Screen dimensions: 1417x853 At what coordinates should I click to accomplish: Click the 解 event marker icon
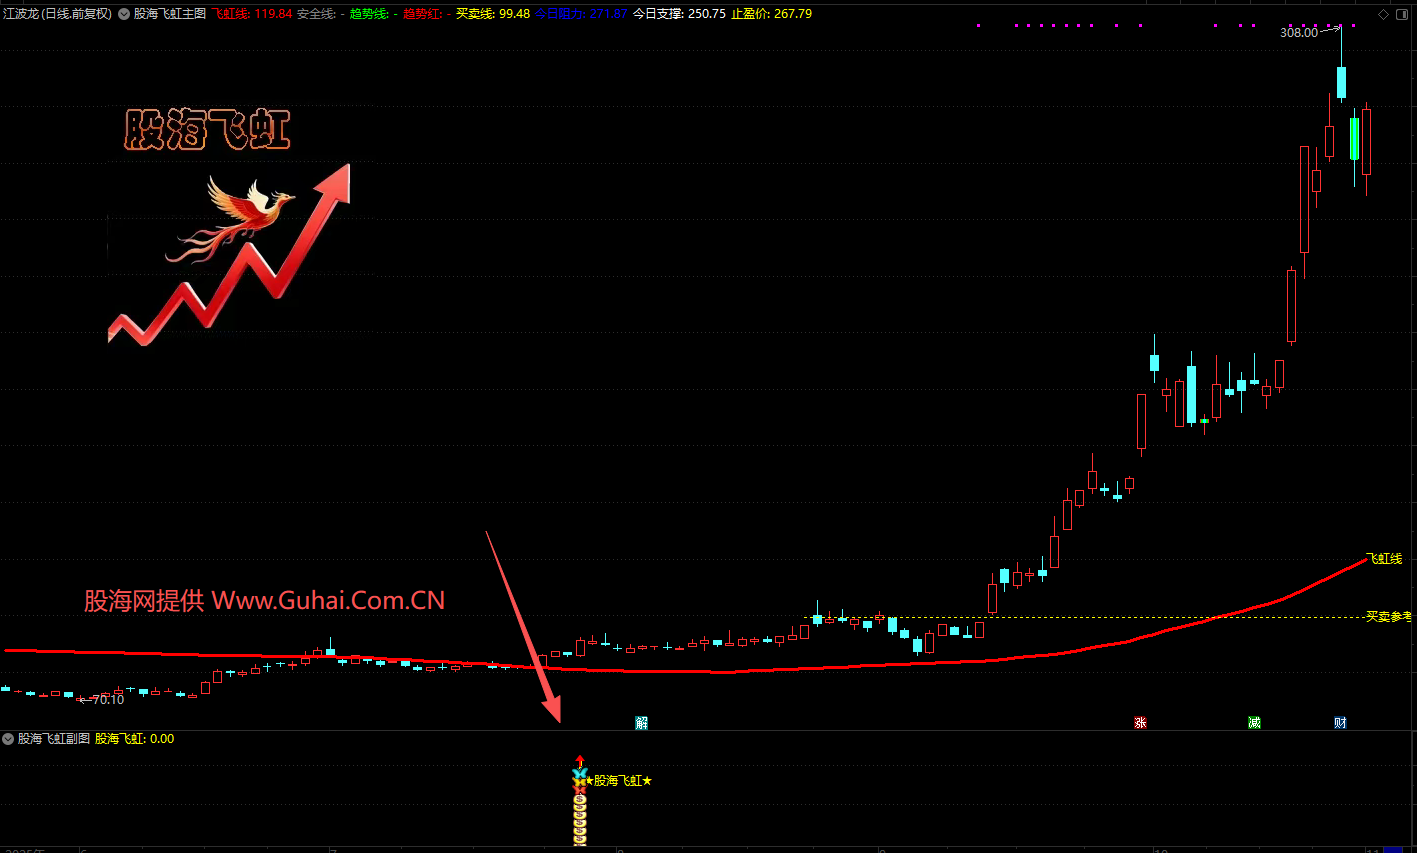642,722
